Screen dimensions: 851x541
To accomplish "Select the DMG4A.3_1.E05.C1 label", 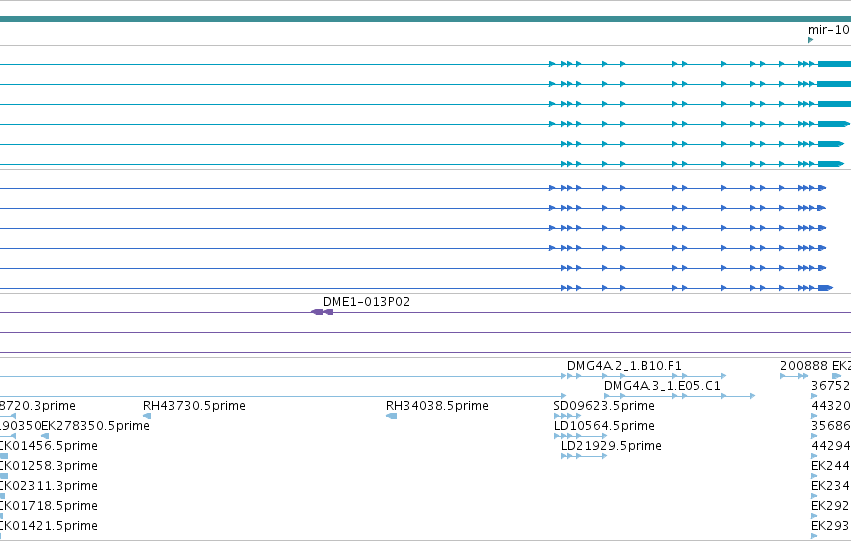I will coord(662,386).
